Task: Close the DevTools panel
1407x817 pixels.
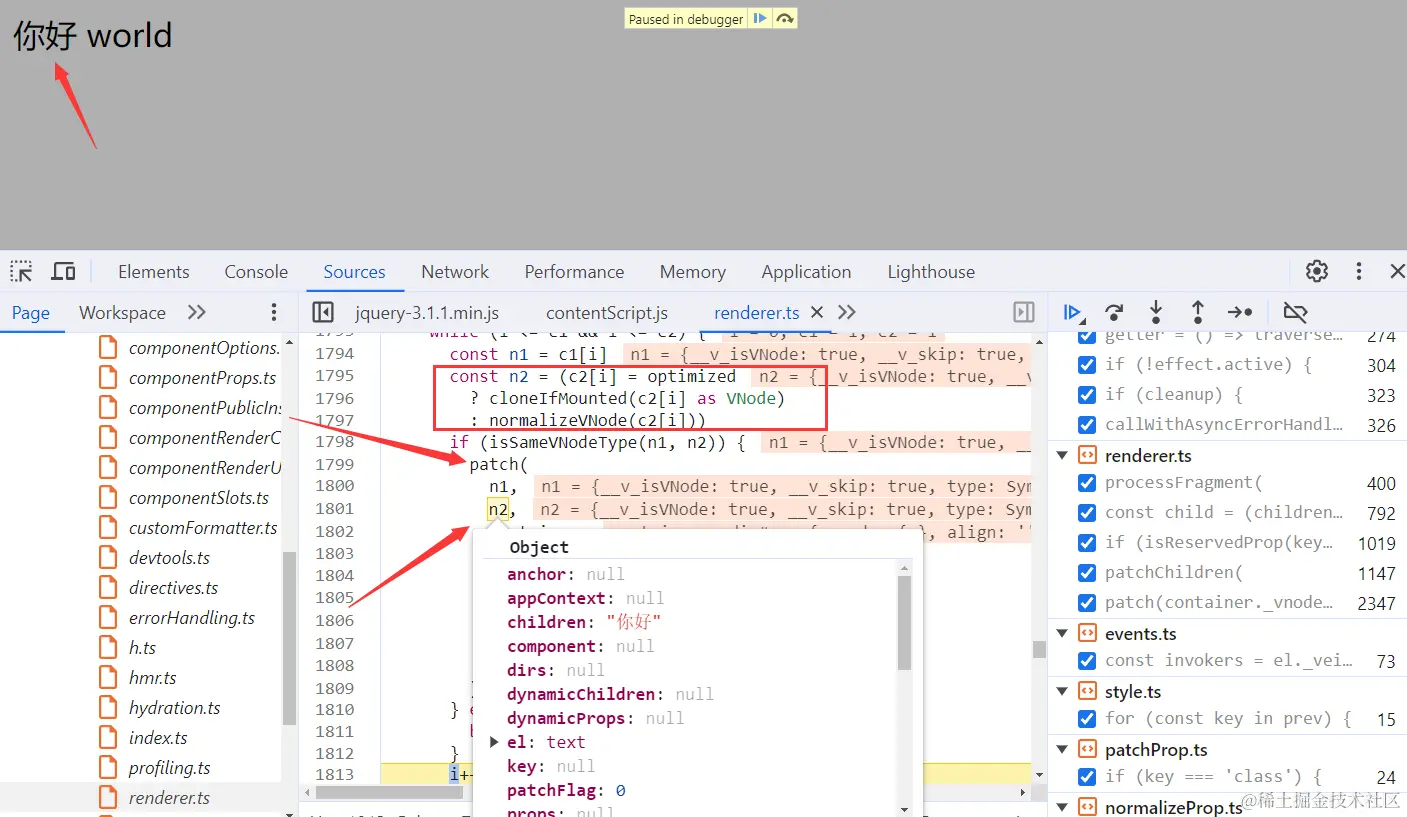Action: (1397, 271)
